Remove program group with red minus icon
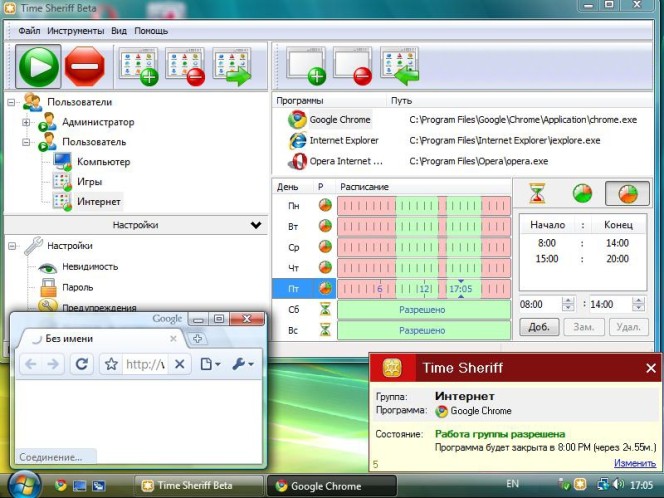This screenshot has width=664, height=498. point(185,66)
